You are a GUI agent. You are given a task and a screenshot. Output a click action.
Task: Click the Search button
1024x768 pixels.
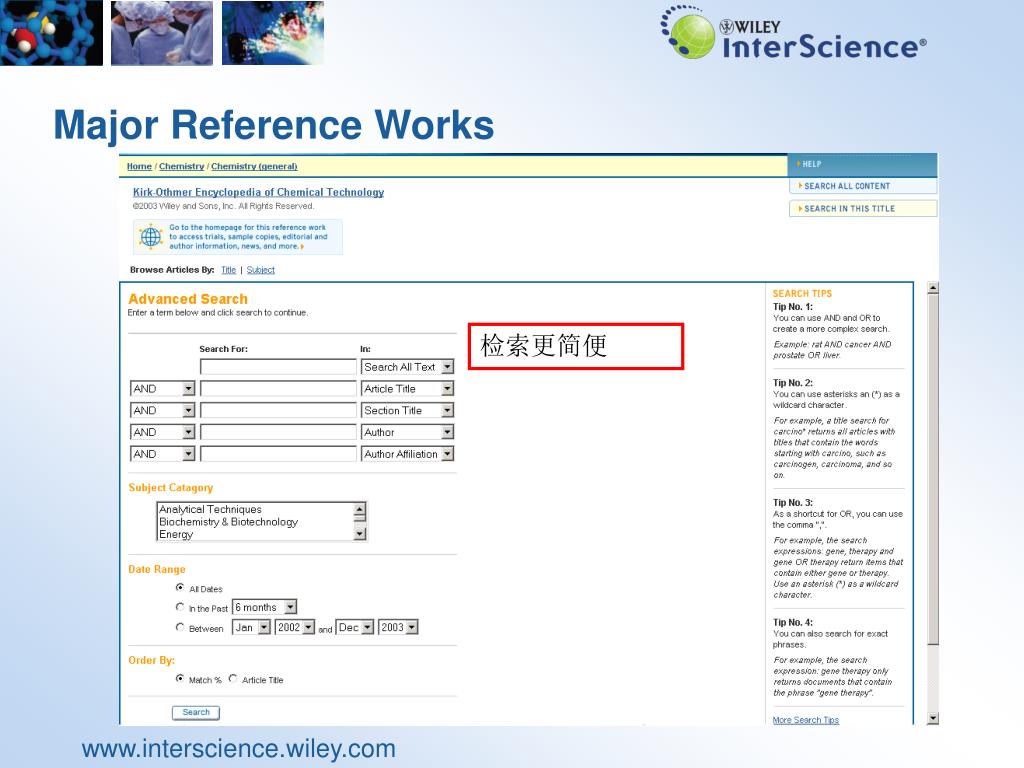tap(196, 712)
